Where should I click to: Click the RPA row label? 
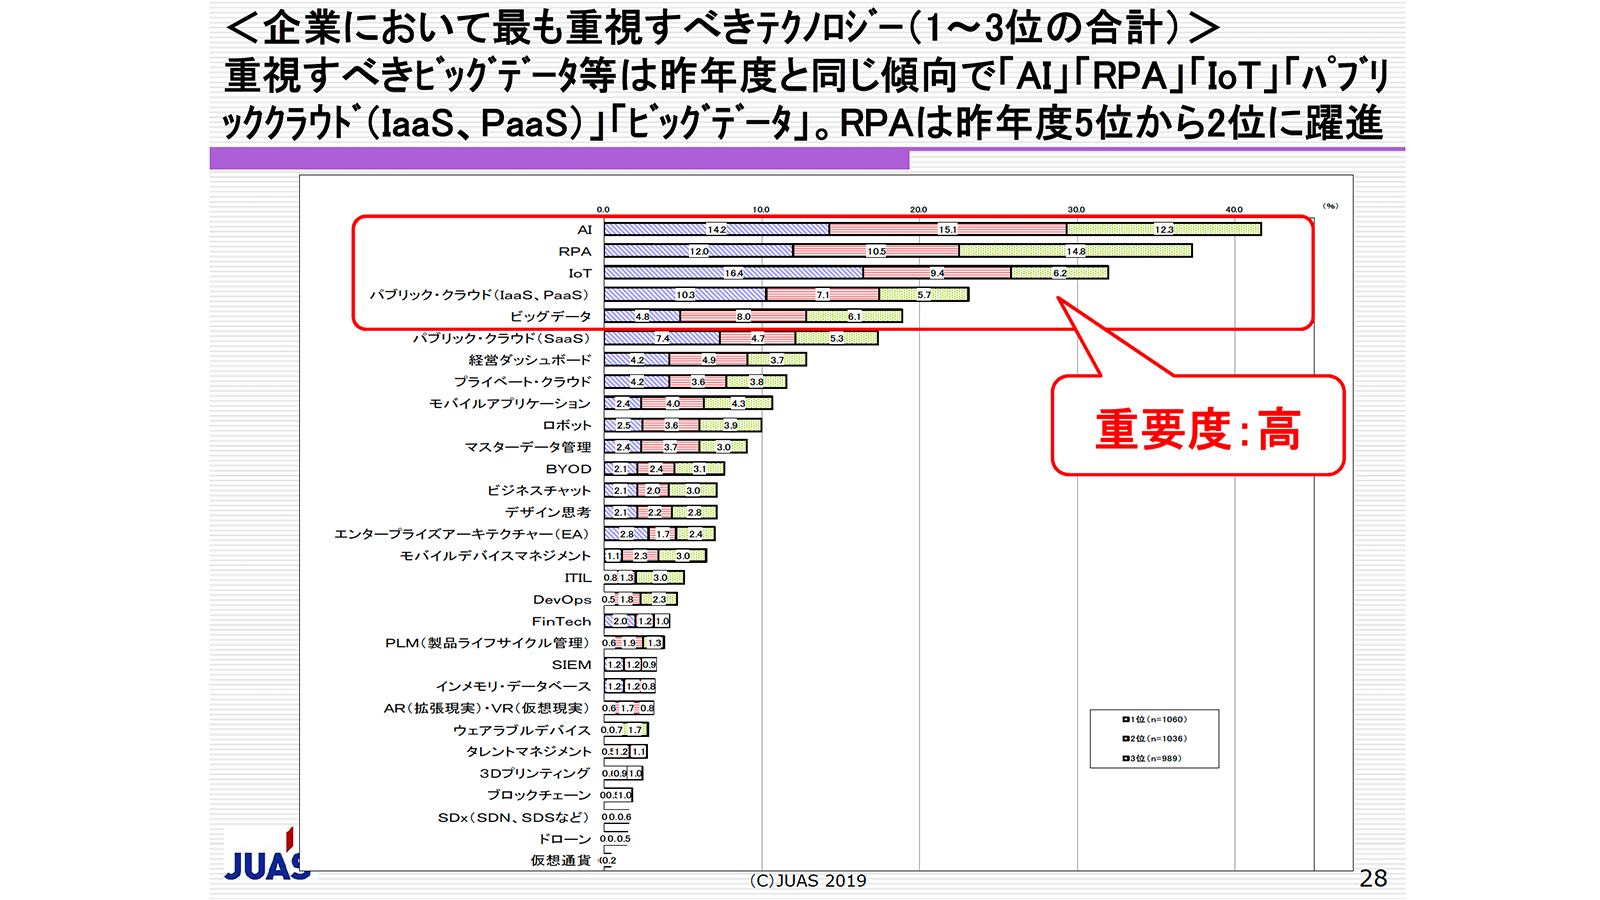click(575, 251)
